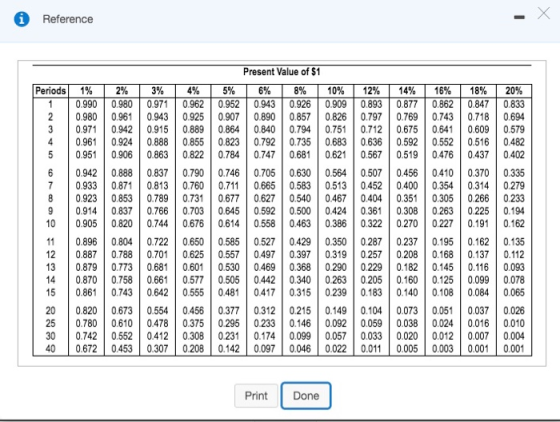Click value 0.386 in period 10 row
Image resolution: width=560 pixels, height=422 pixels.
[336, 223]
